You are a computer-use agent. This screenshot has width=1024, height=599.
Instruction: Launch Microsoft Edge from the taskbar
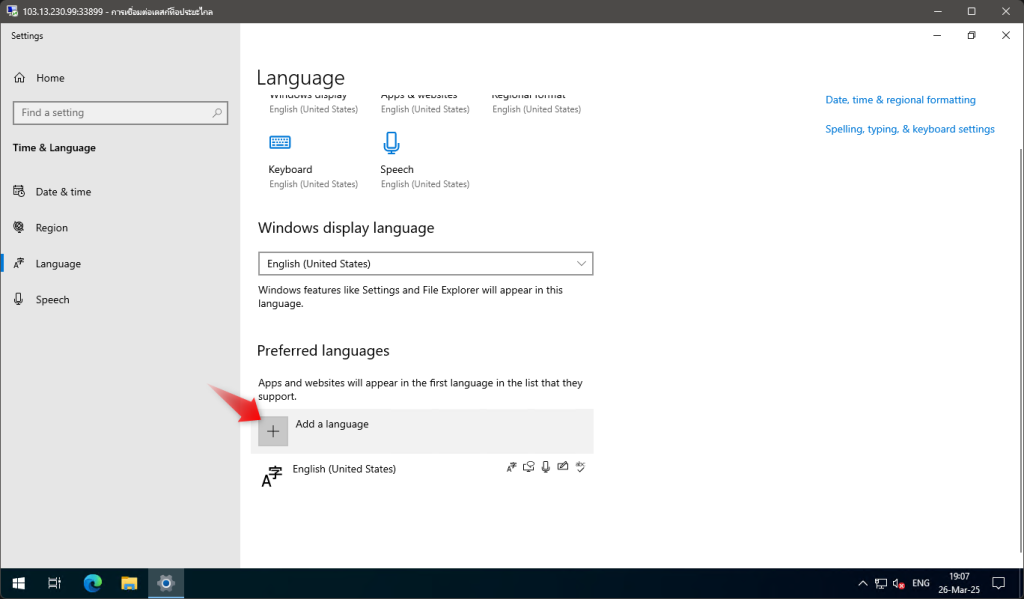[93, 583]
